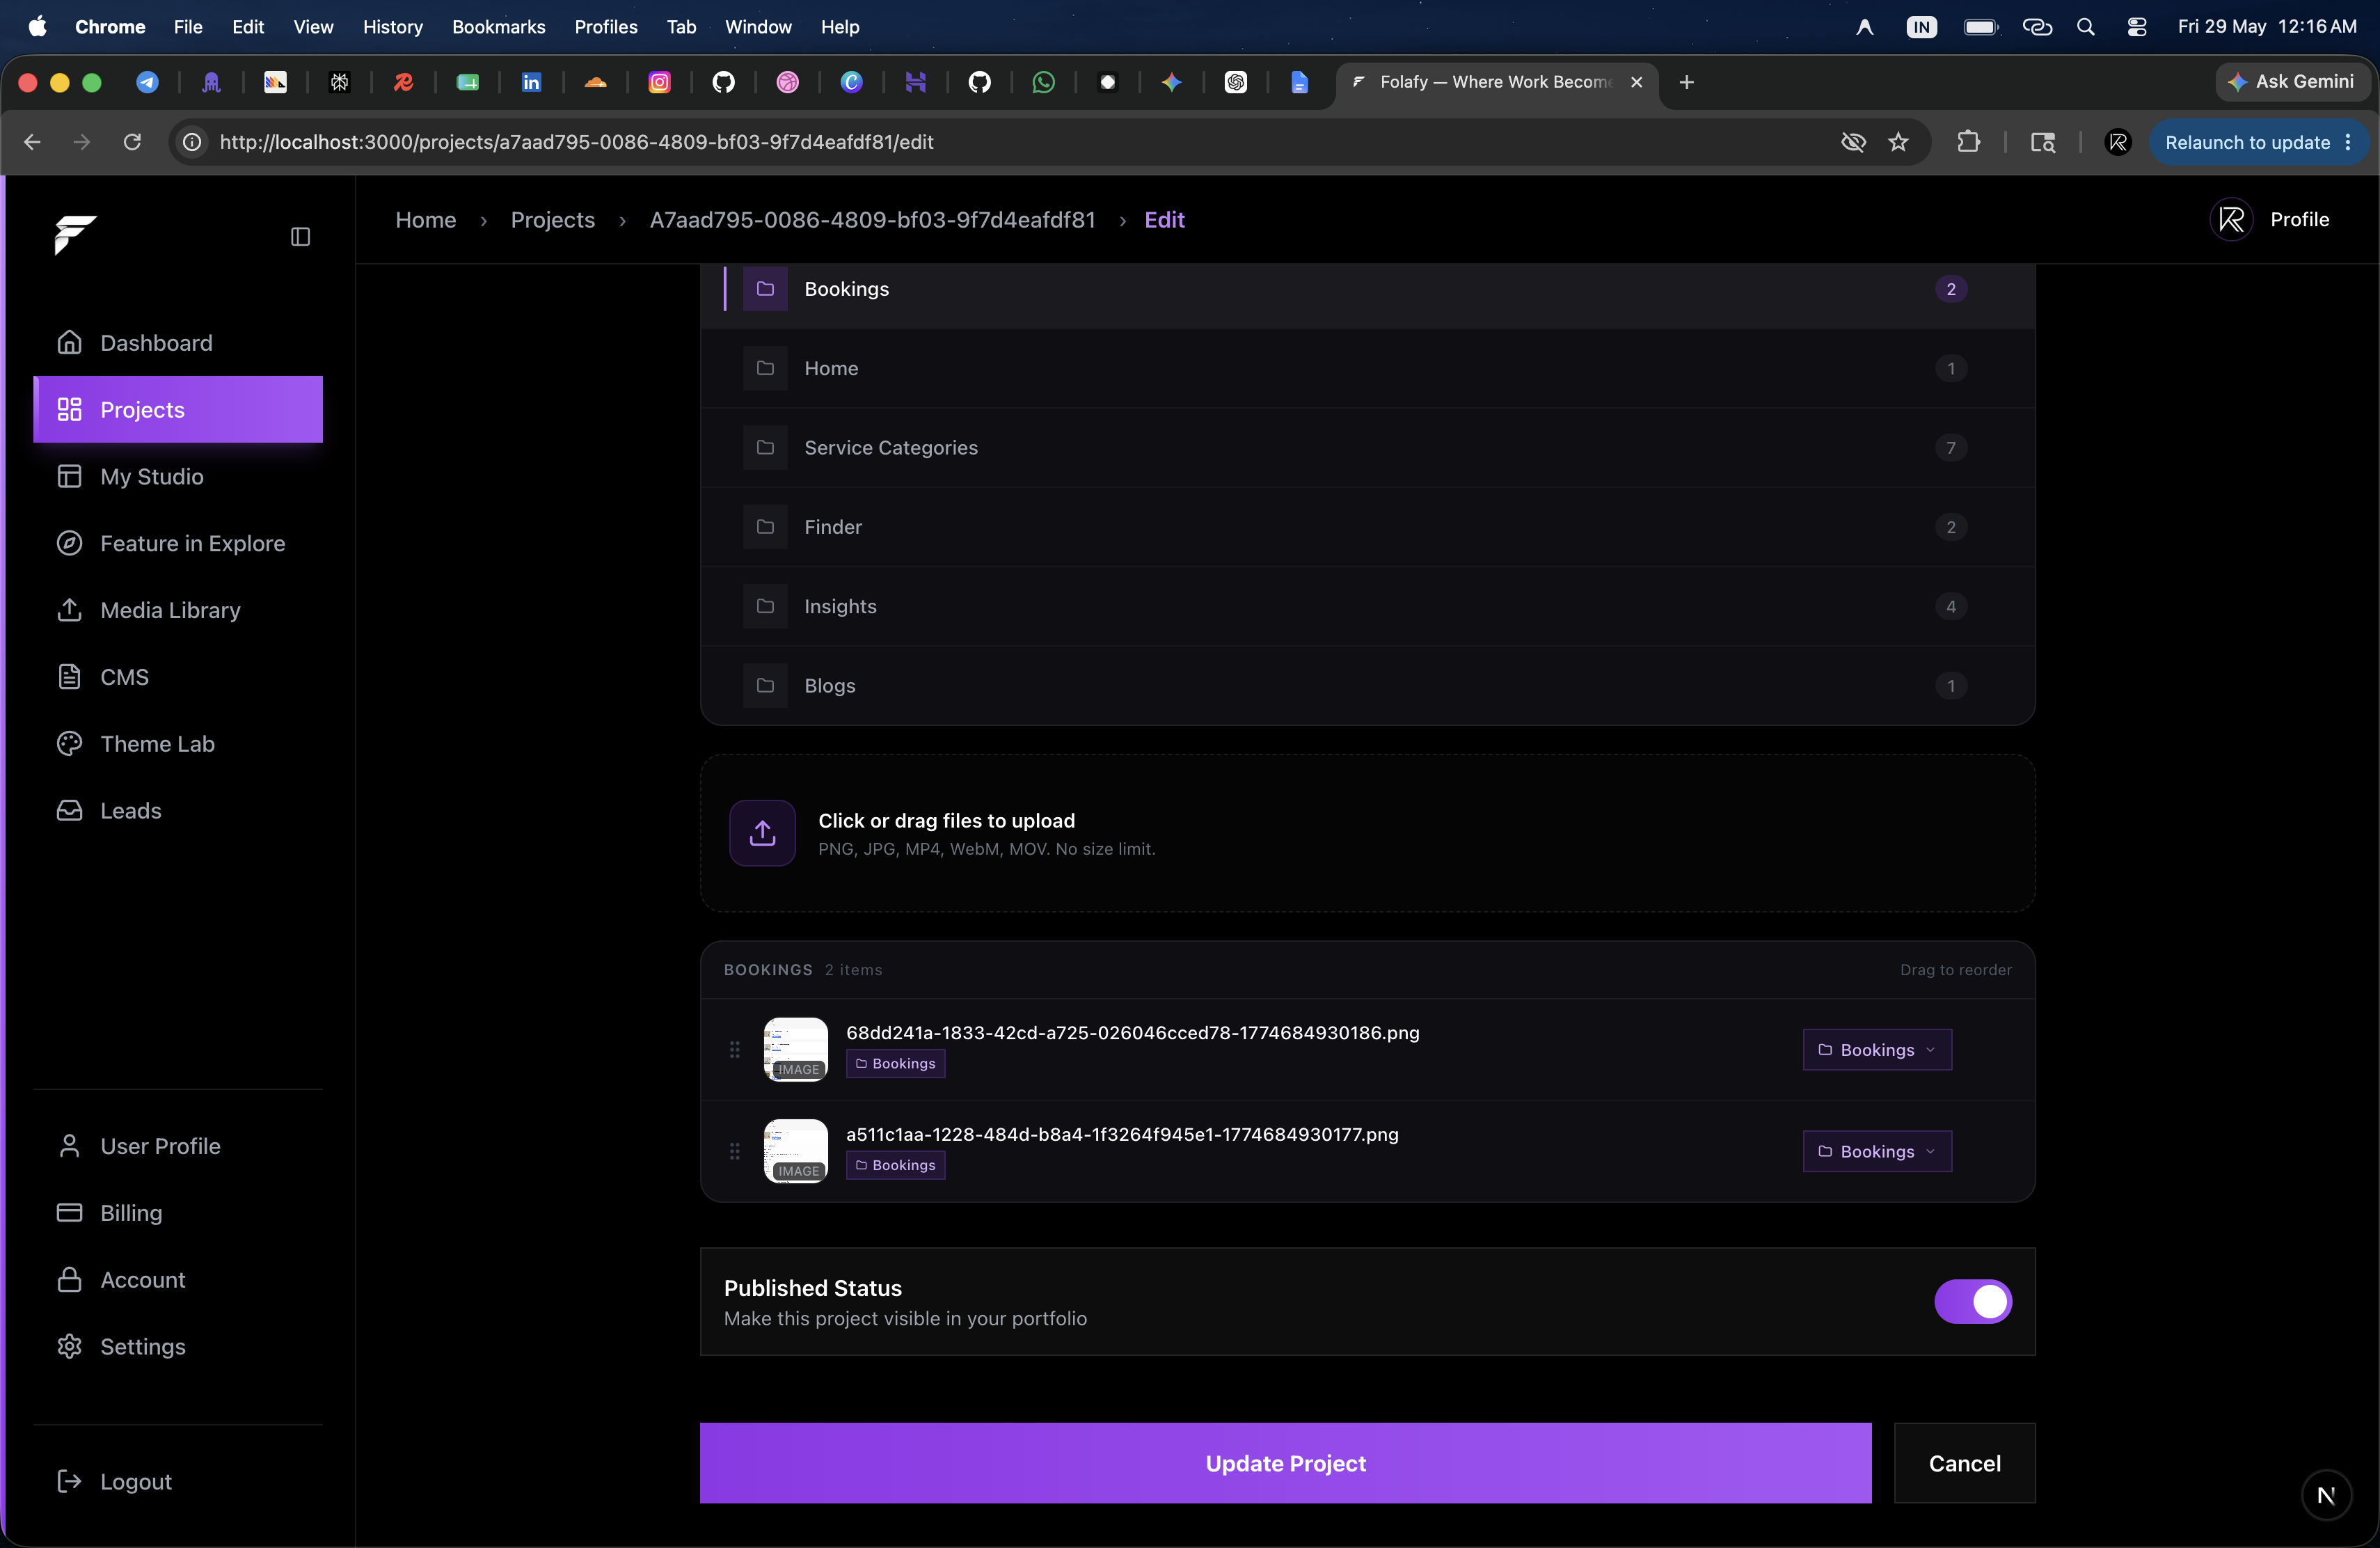The width and height of the screenshot is (2380, 1548).
Task: Open Chrome File menu
Action: point(188,27)
